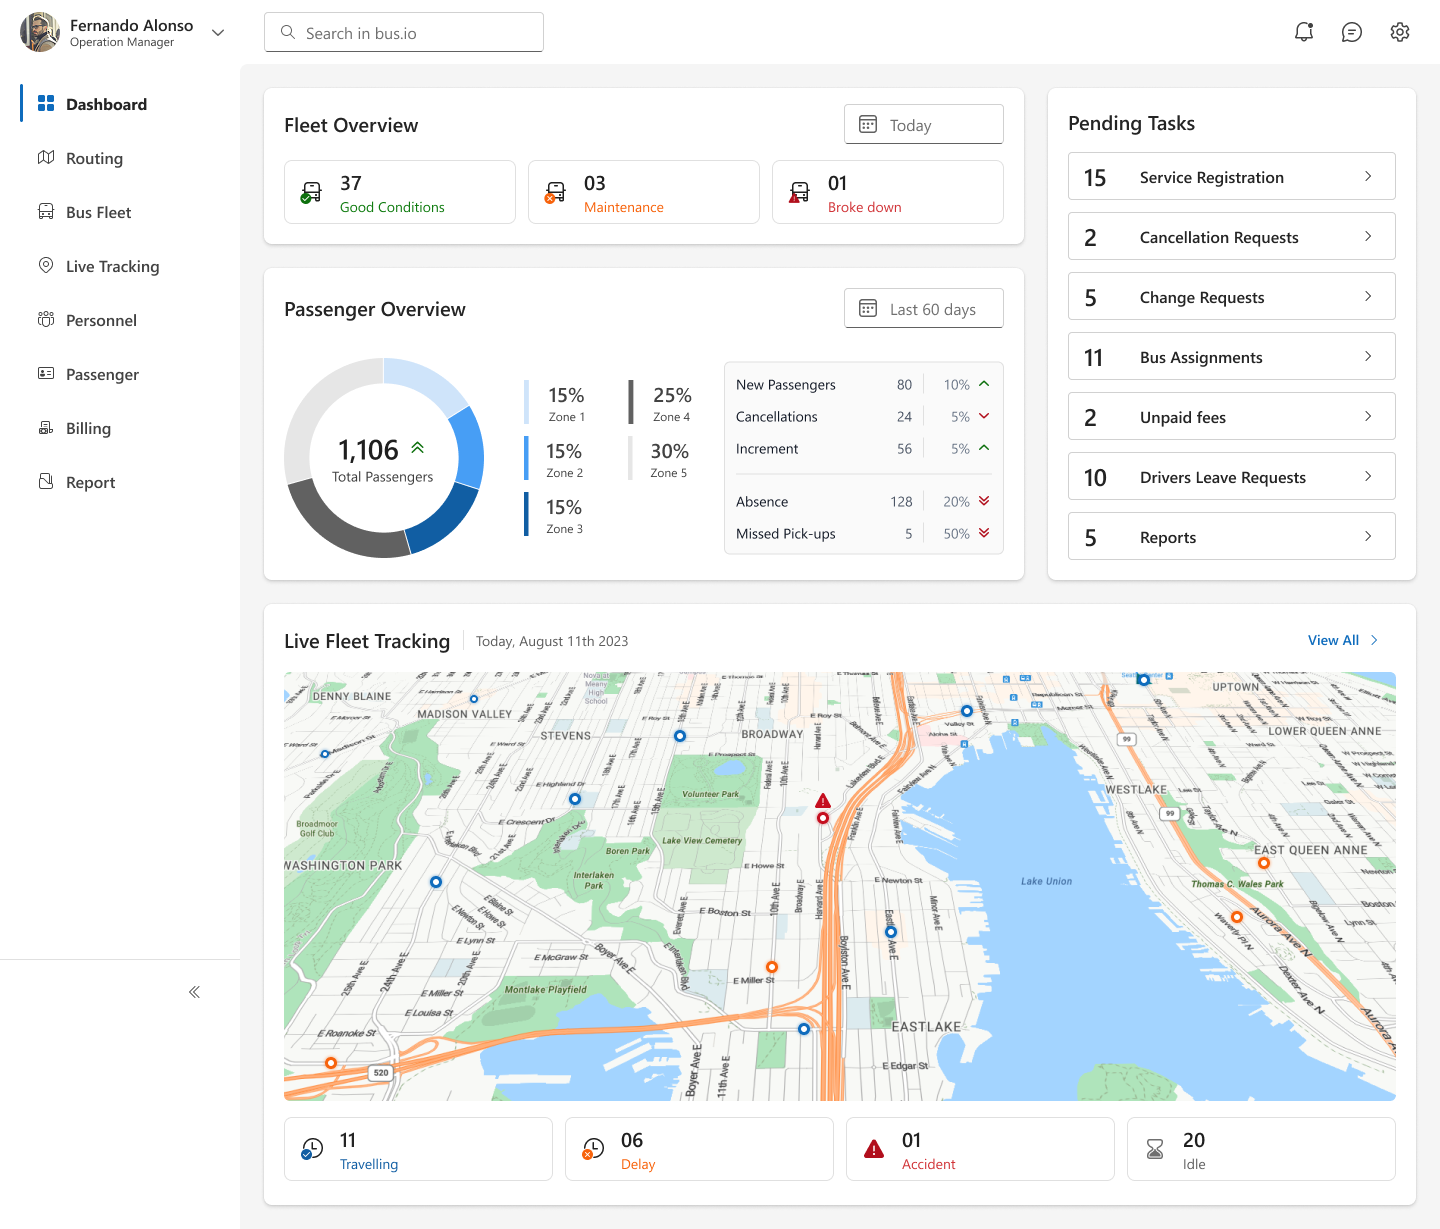Click the View All link

pos(1343,640)
